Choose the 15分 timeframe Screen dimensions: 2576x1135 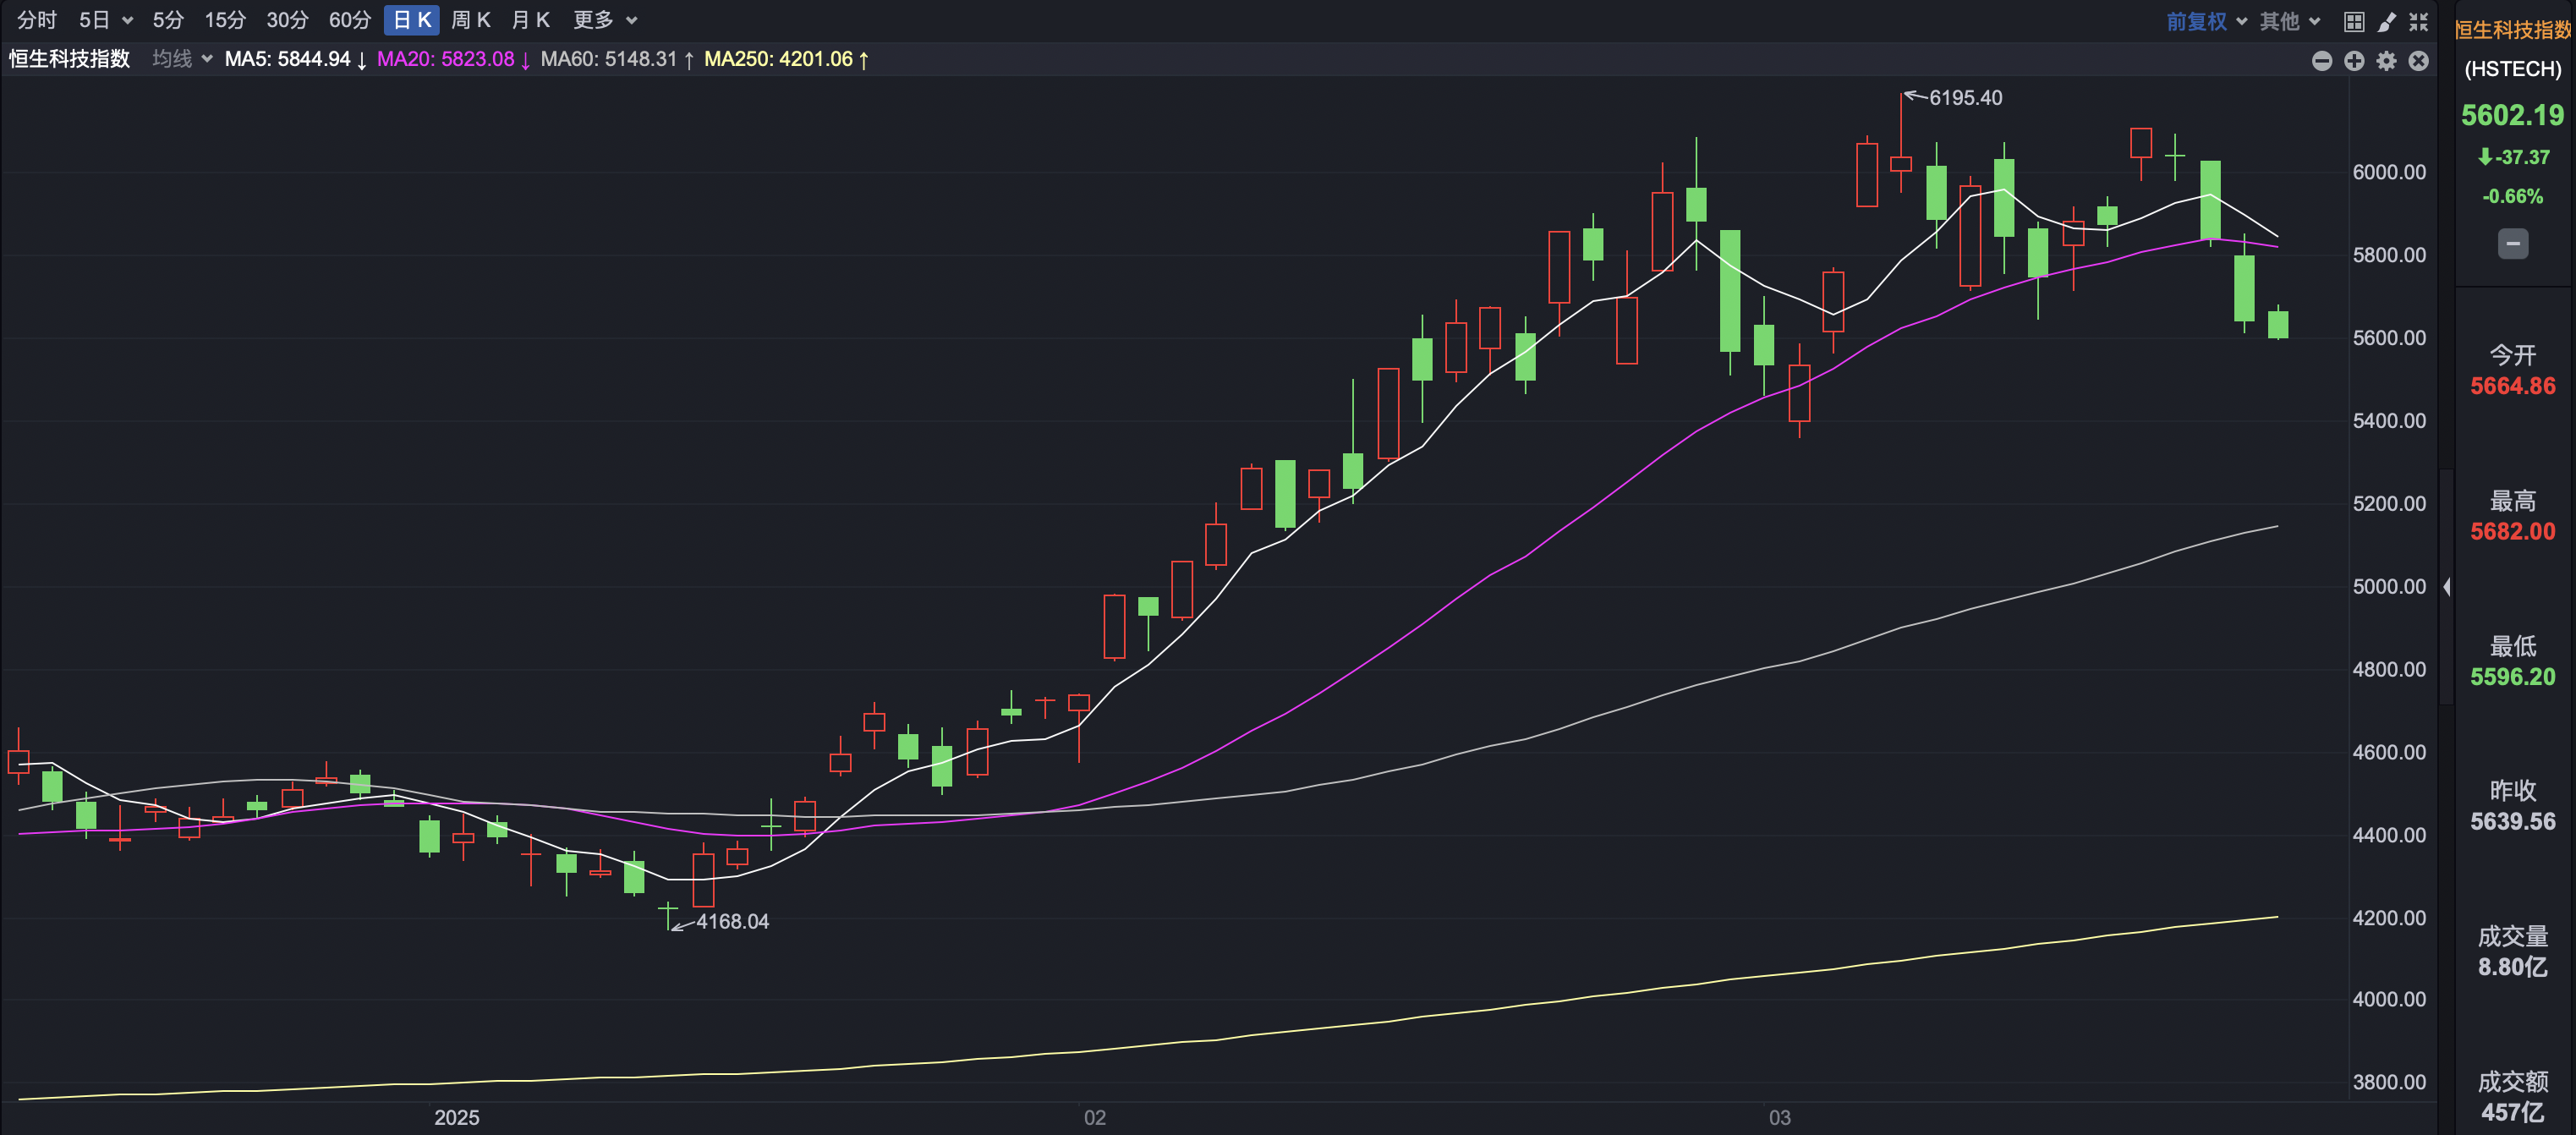coord(224,20)
